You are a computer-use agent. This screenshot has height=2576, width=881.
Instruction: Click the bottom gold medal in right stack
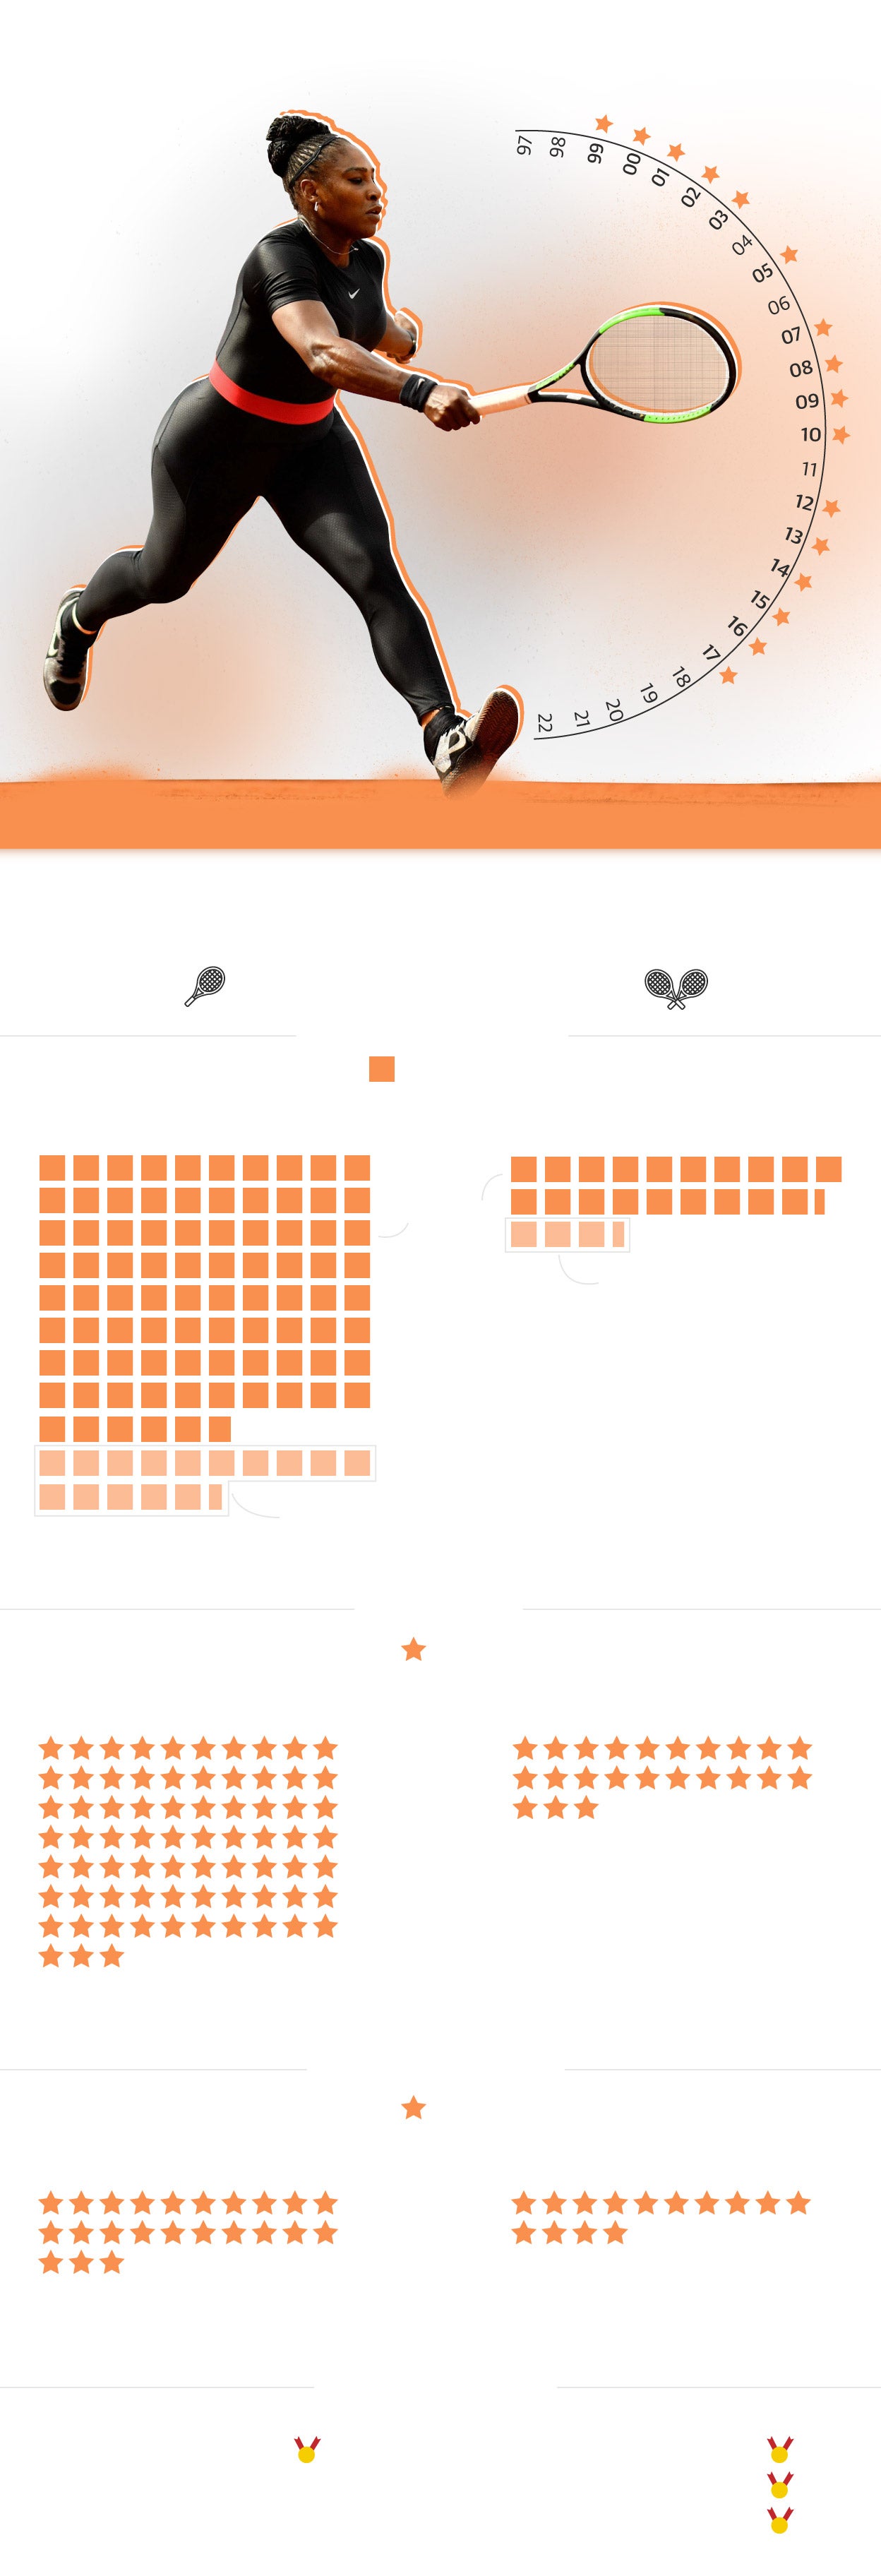tap(780, 2520)
